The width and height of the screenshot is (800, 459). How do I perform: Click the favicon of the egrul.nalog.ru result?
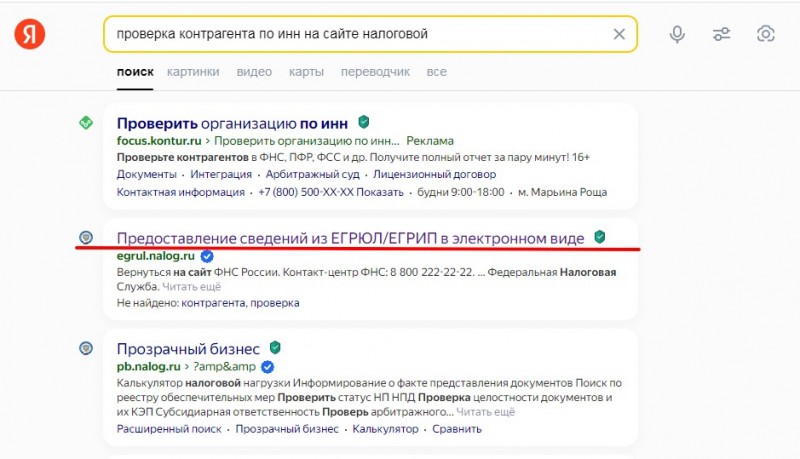click(86, 237)
